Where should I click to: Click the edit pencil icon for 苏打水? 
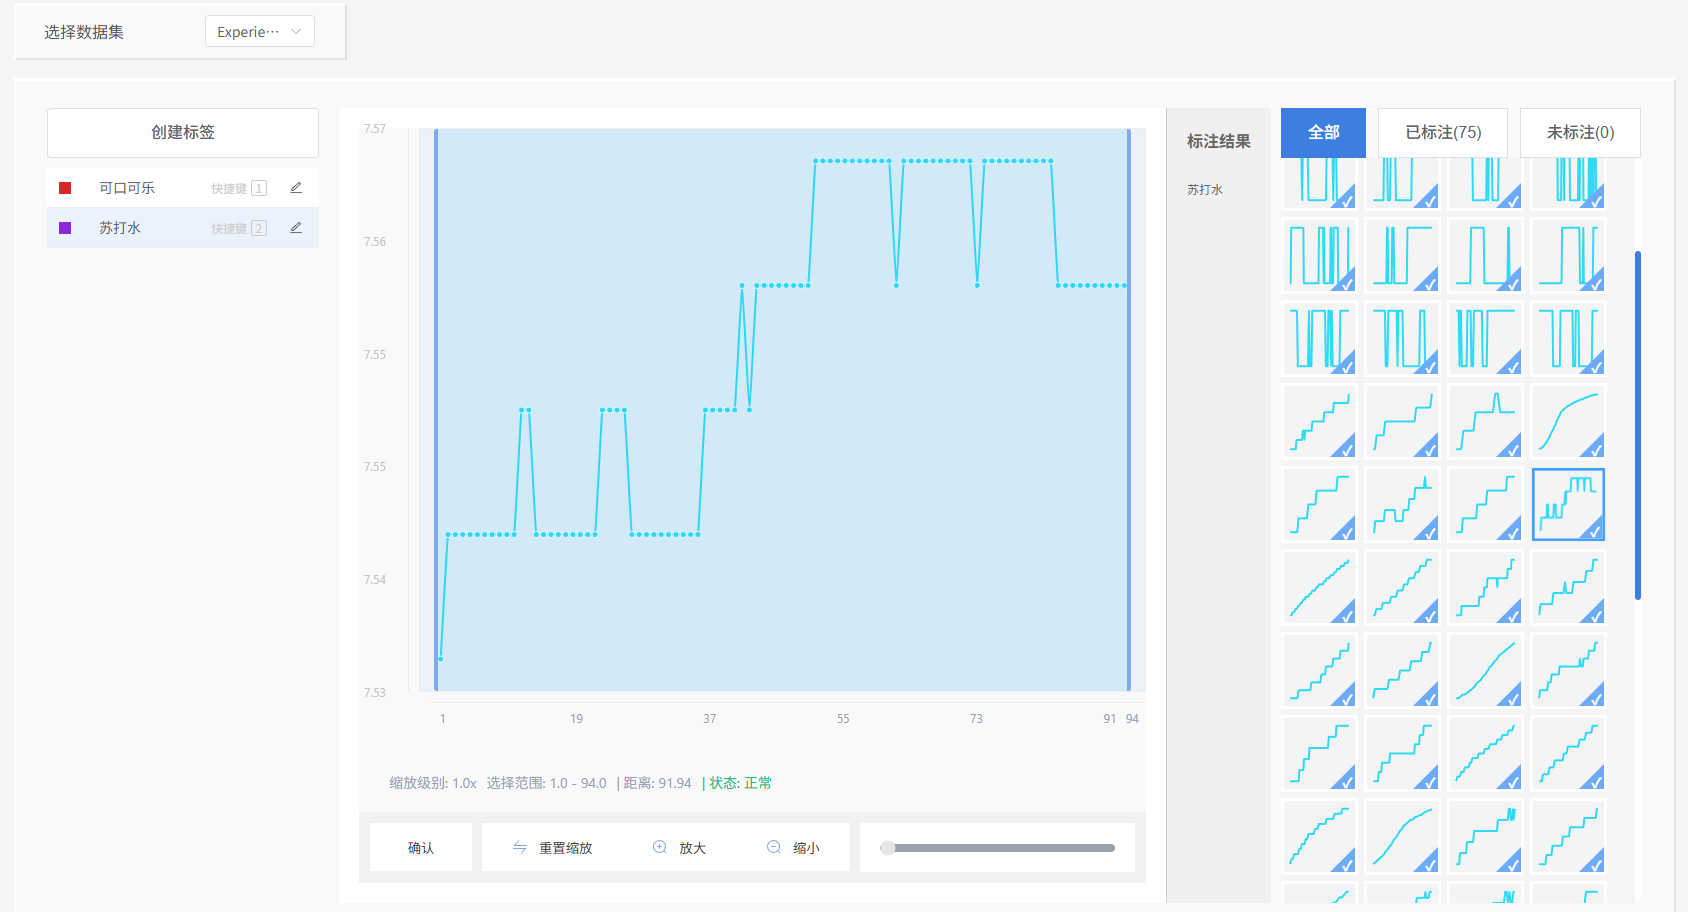click(x=296, y=228)
